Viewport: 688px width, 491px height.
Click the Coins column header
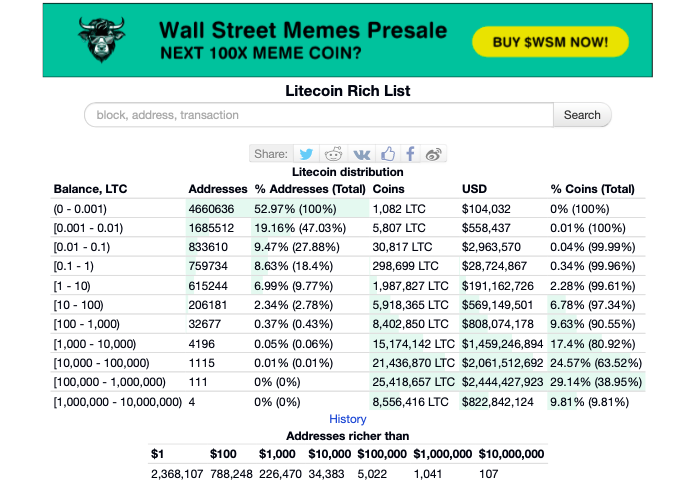(388, 189)
